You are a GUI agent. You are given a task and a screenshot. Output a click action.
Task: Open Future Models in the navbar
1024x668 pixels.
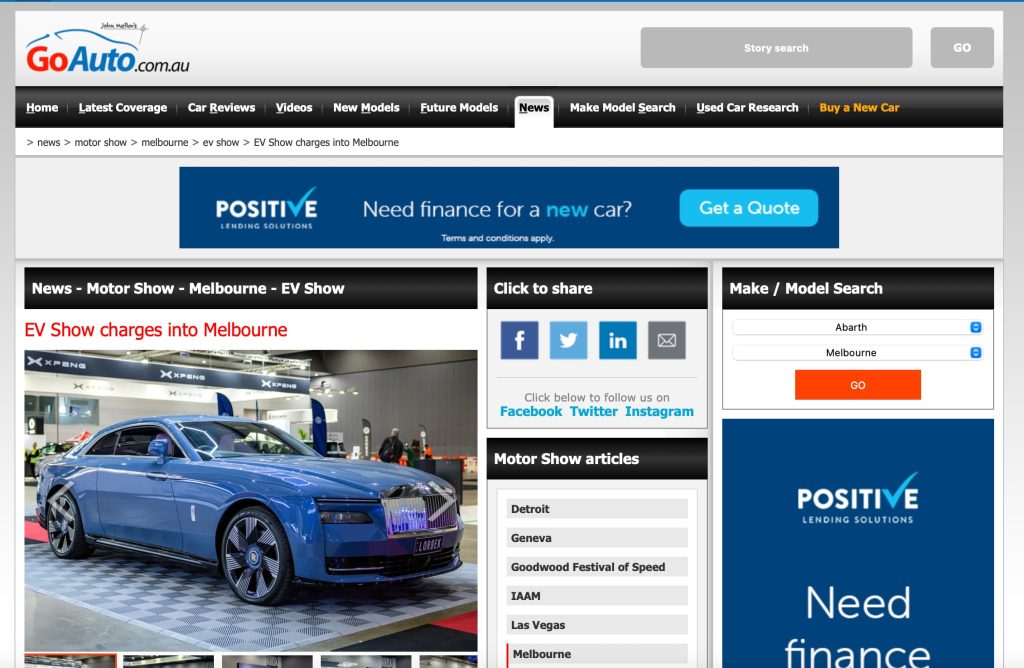459,108
